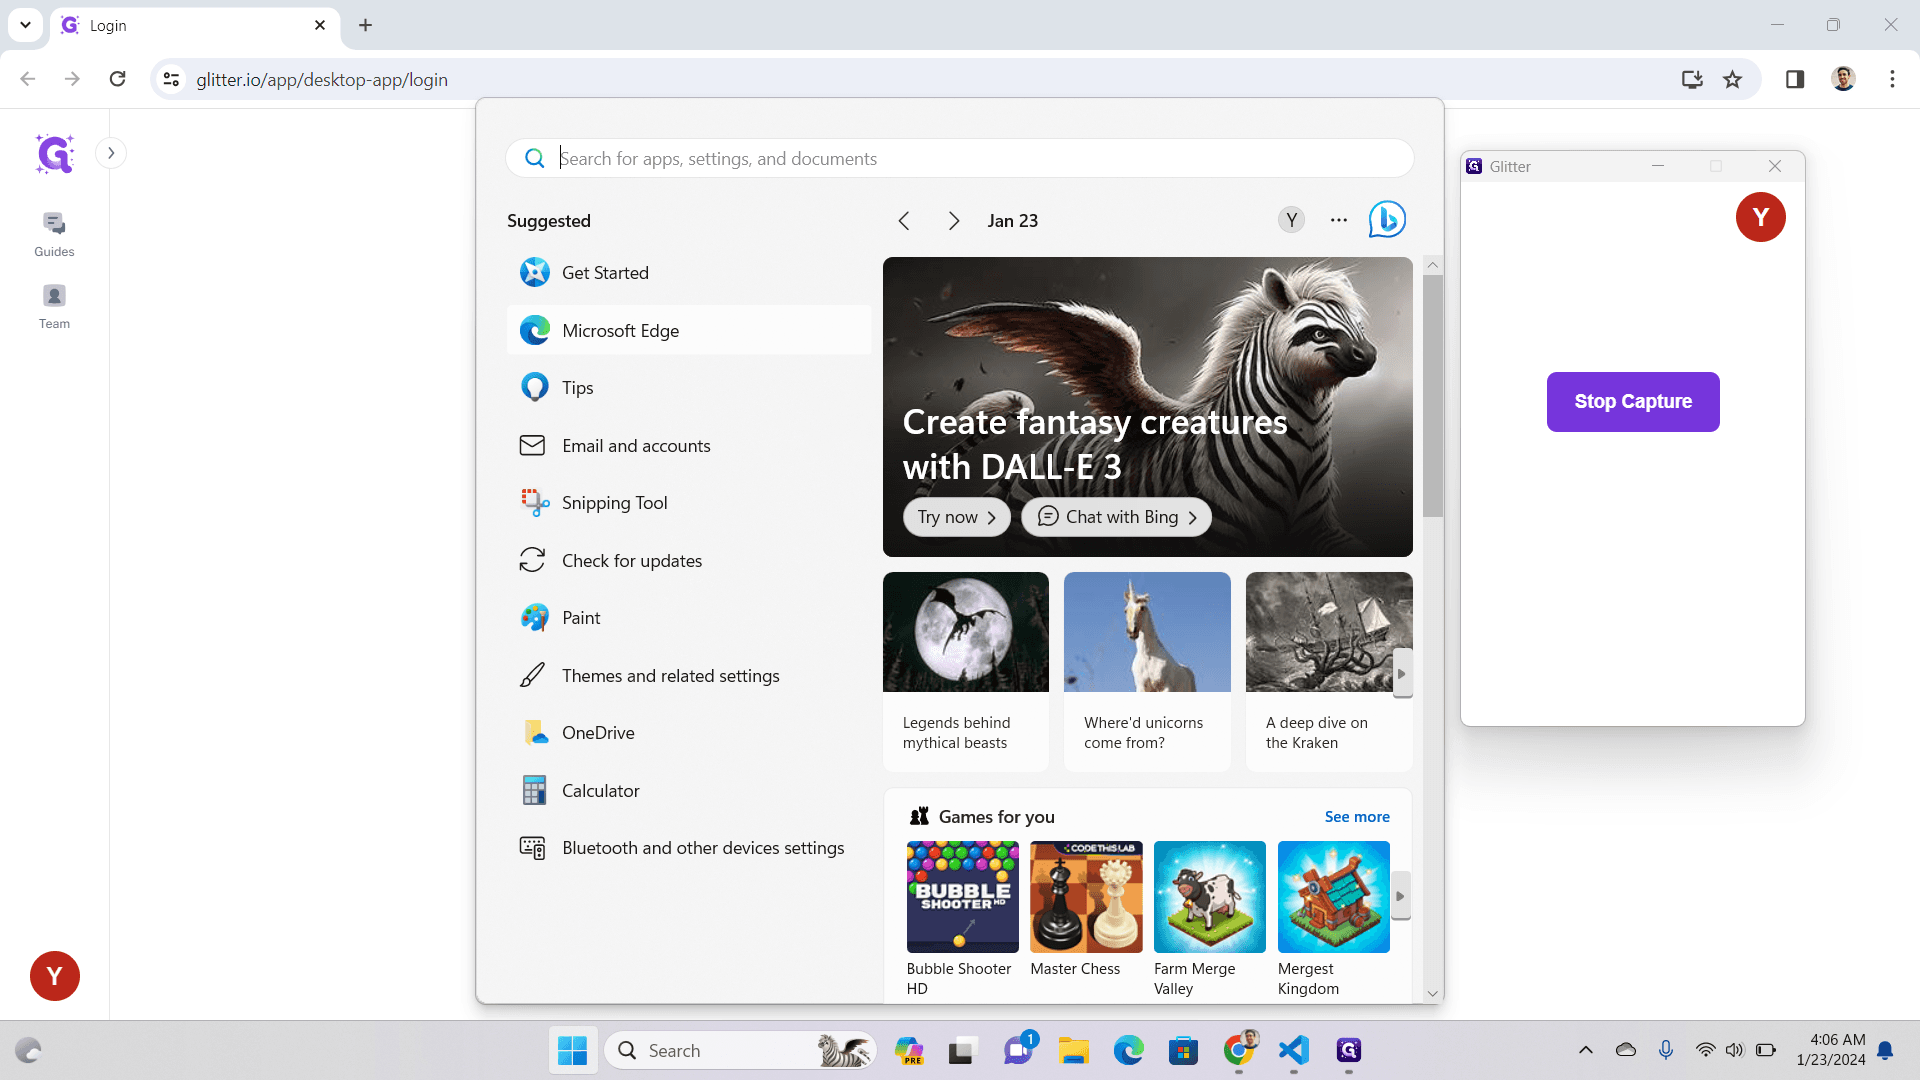Click Chat with Bing button
Viewport: 1920px width, 1080px height.
pos(1116,517)
